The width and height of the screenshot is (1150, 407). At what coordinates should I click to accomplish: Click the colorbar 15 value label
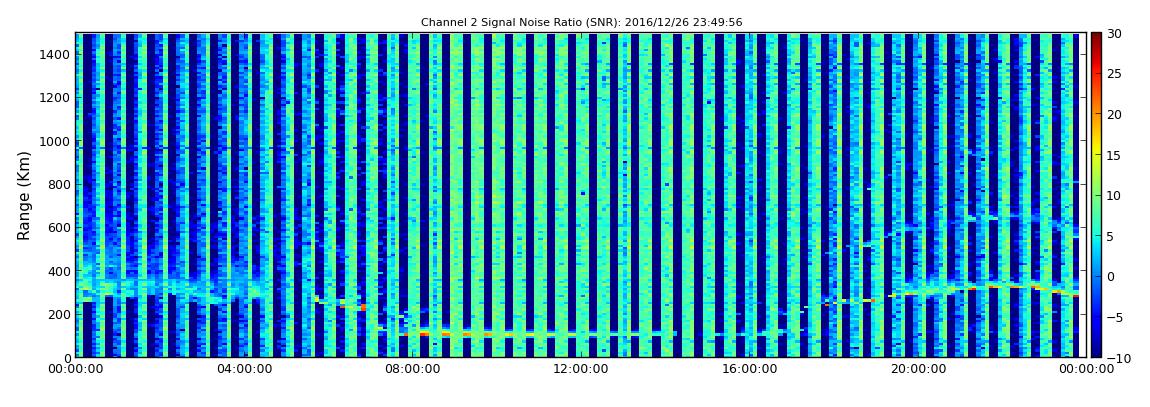(x=1113, y=155)
